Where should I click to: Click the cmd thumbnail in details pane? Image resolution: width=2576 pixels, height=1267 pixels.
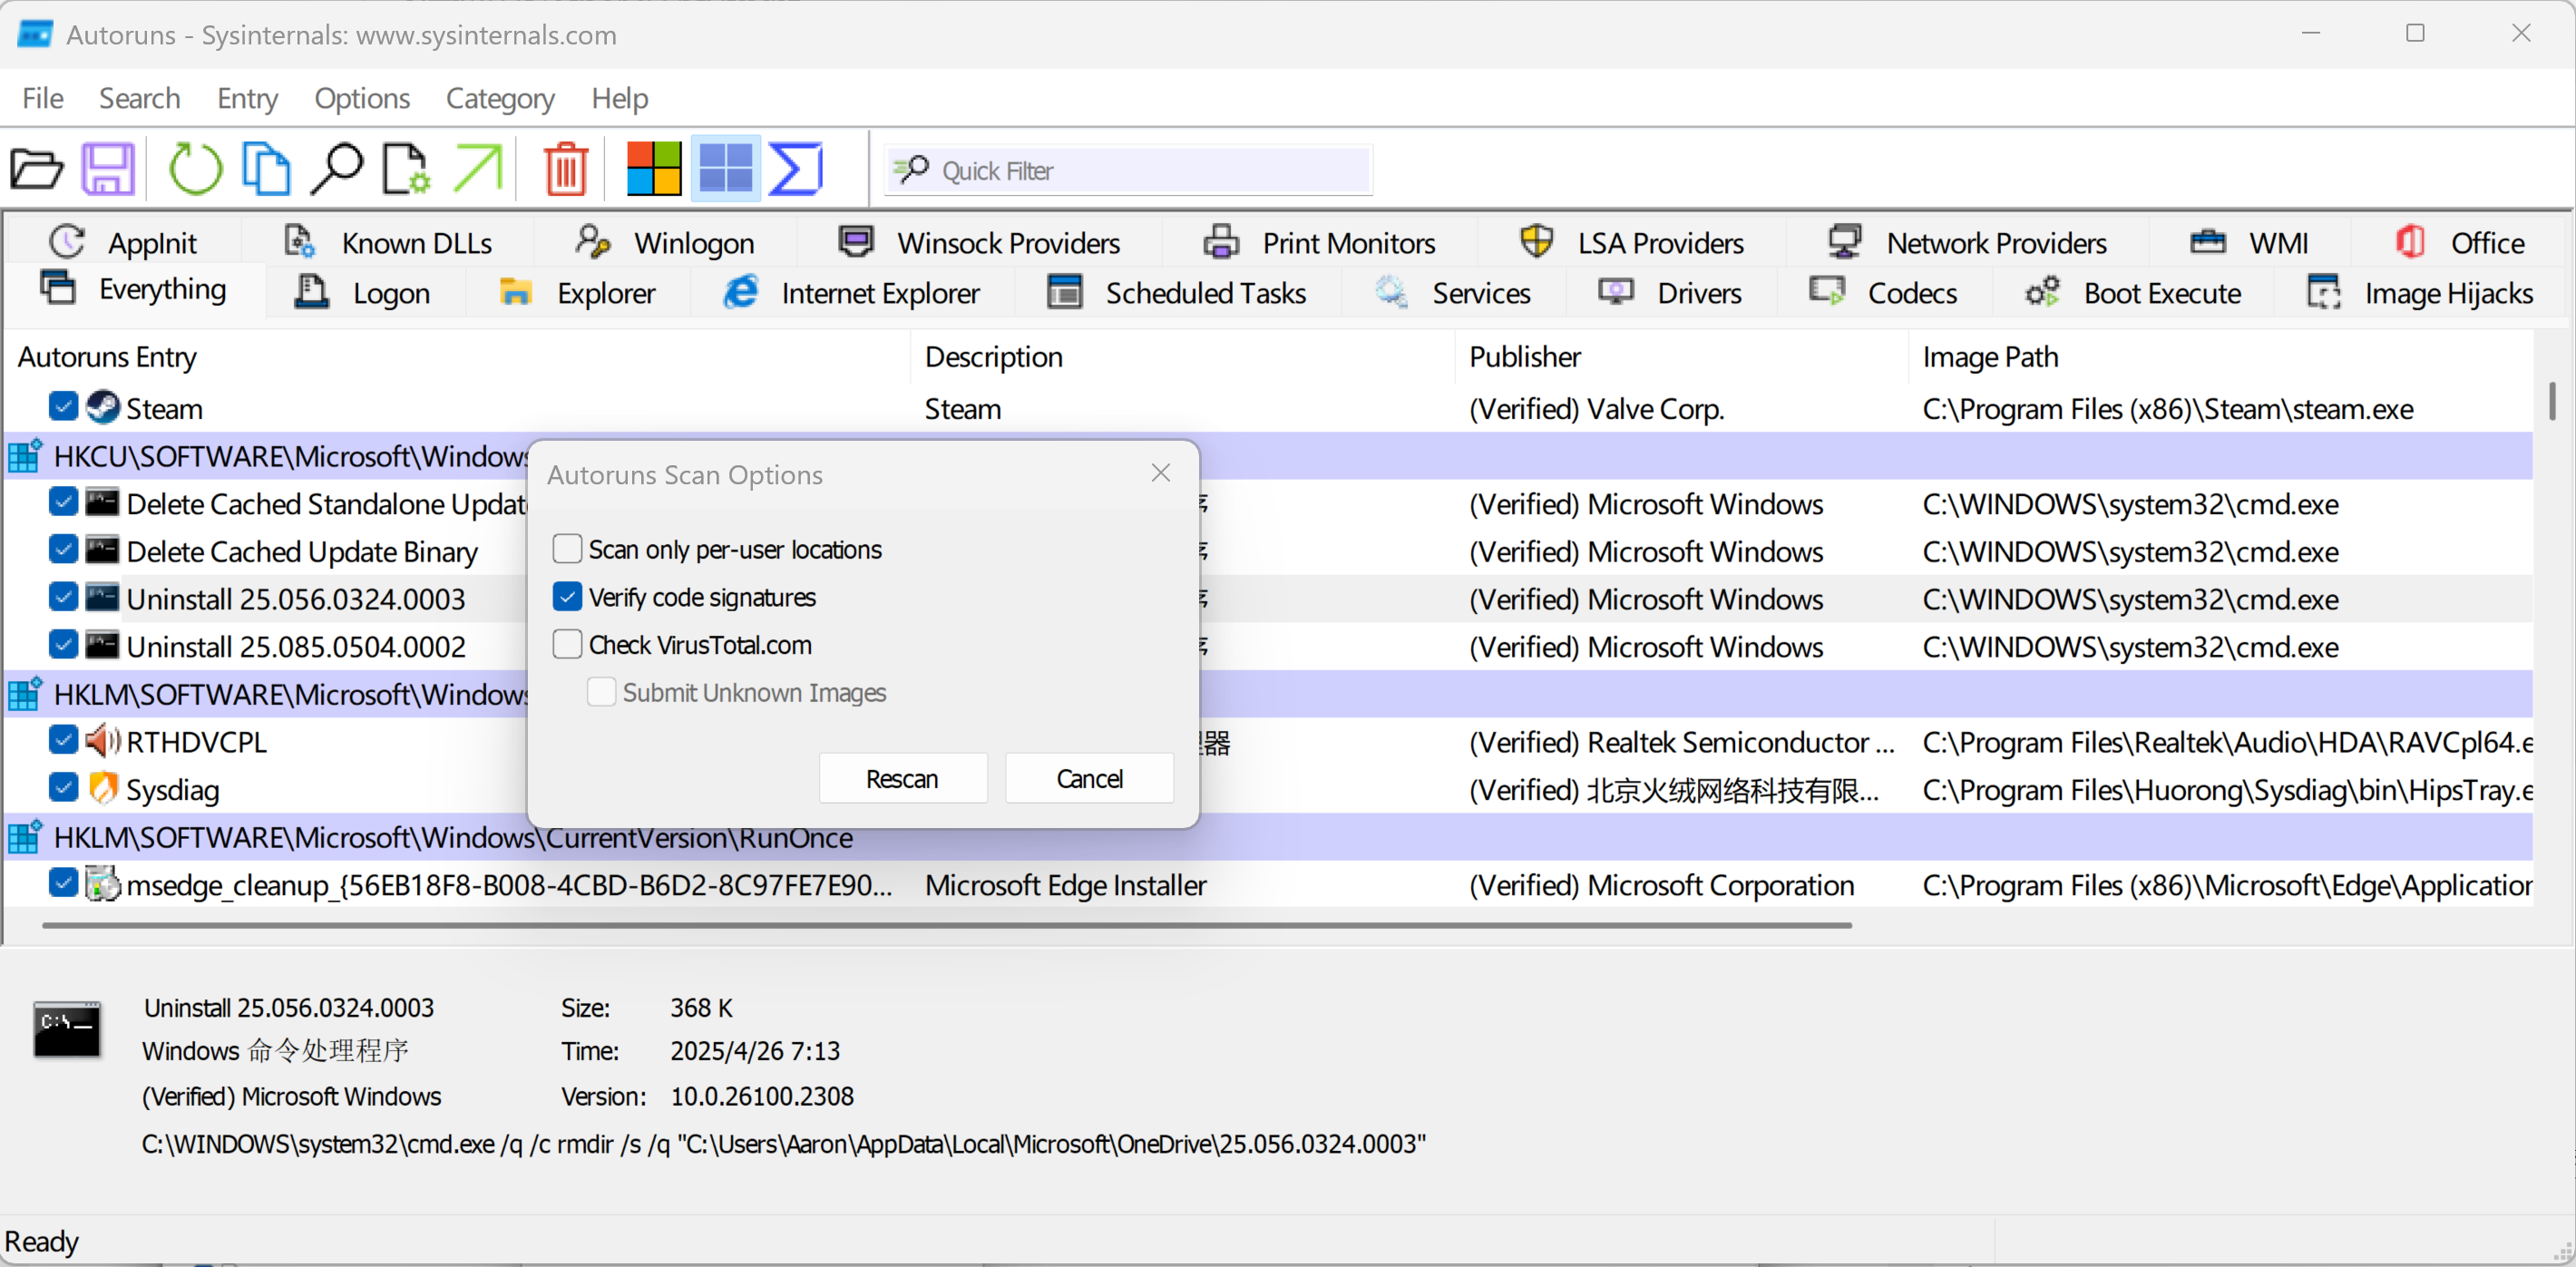pos(67,1029)
